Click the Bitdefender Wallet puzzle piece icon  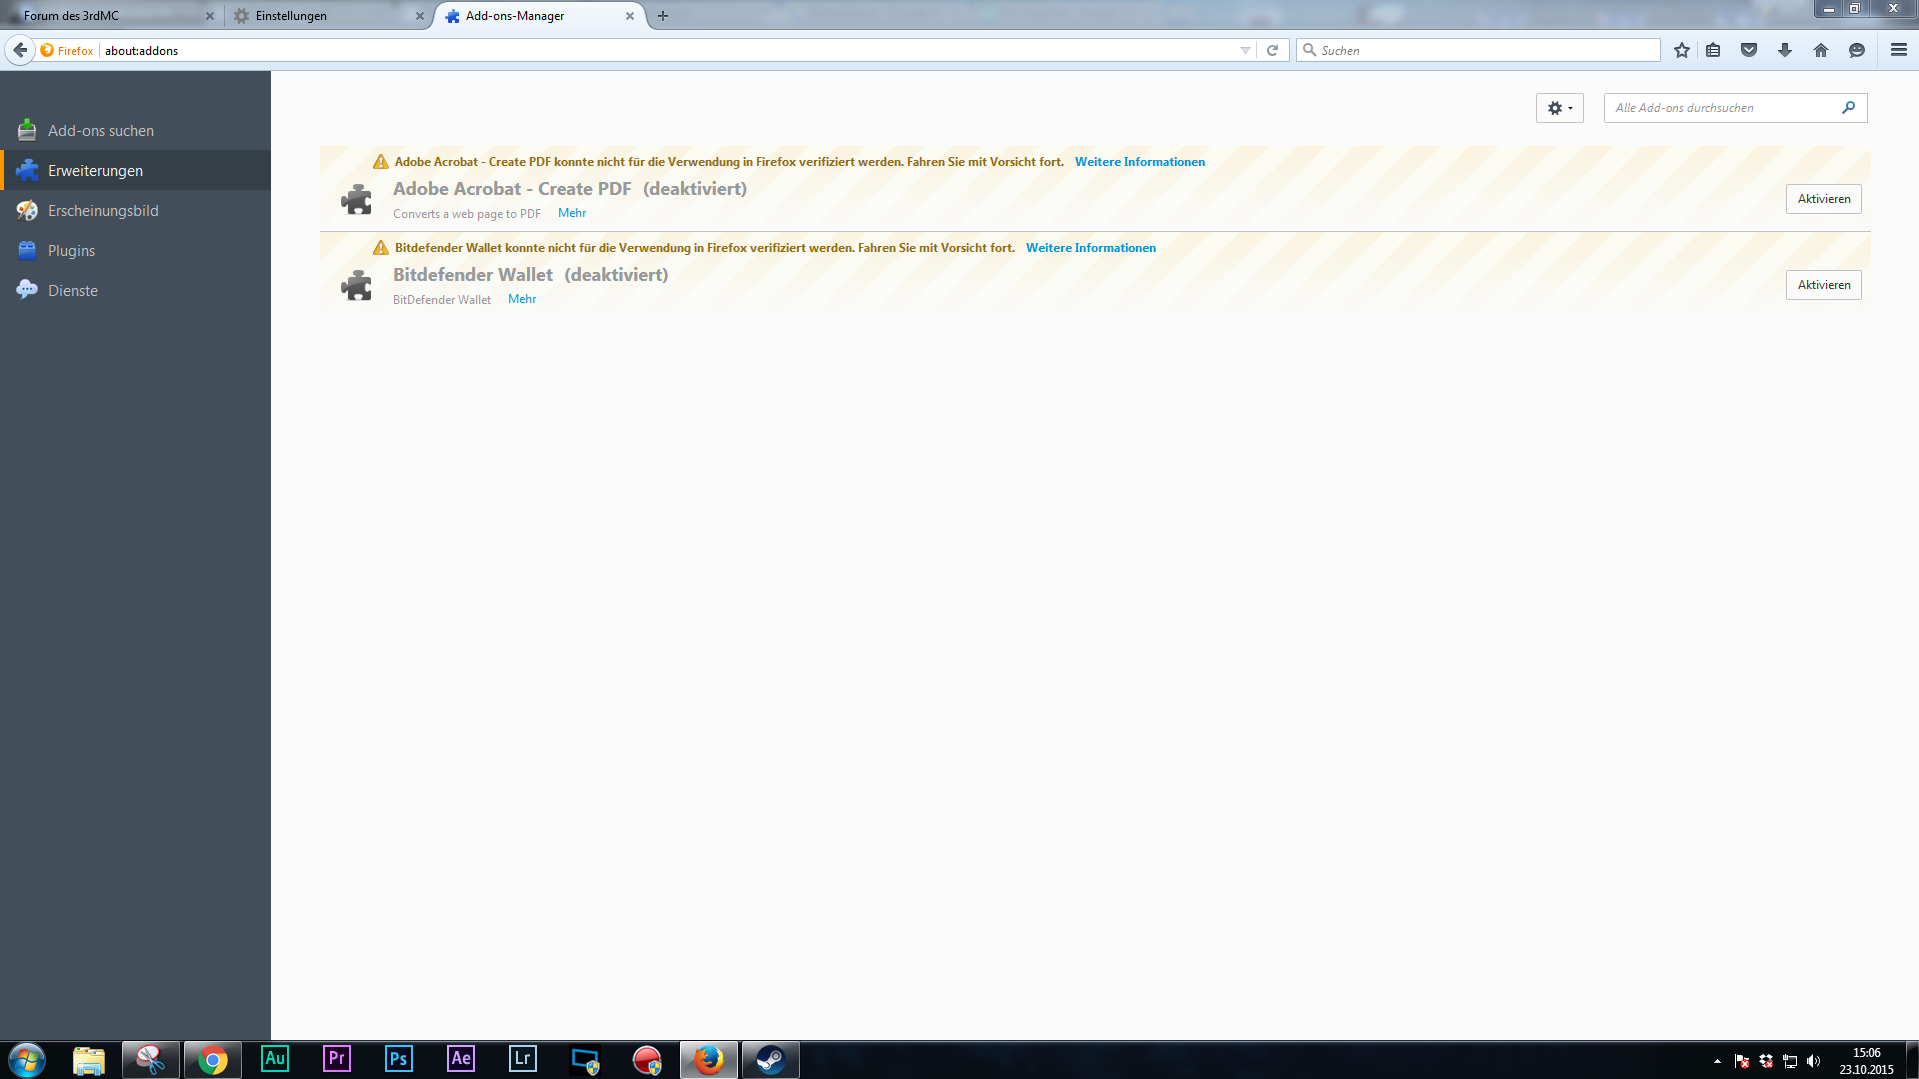pyautogui.click(x=356, y=285)
